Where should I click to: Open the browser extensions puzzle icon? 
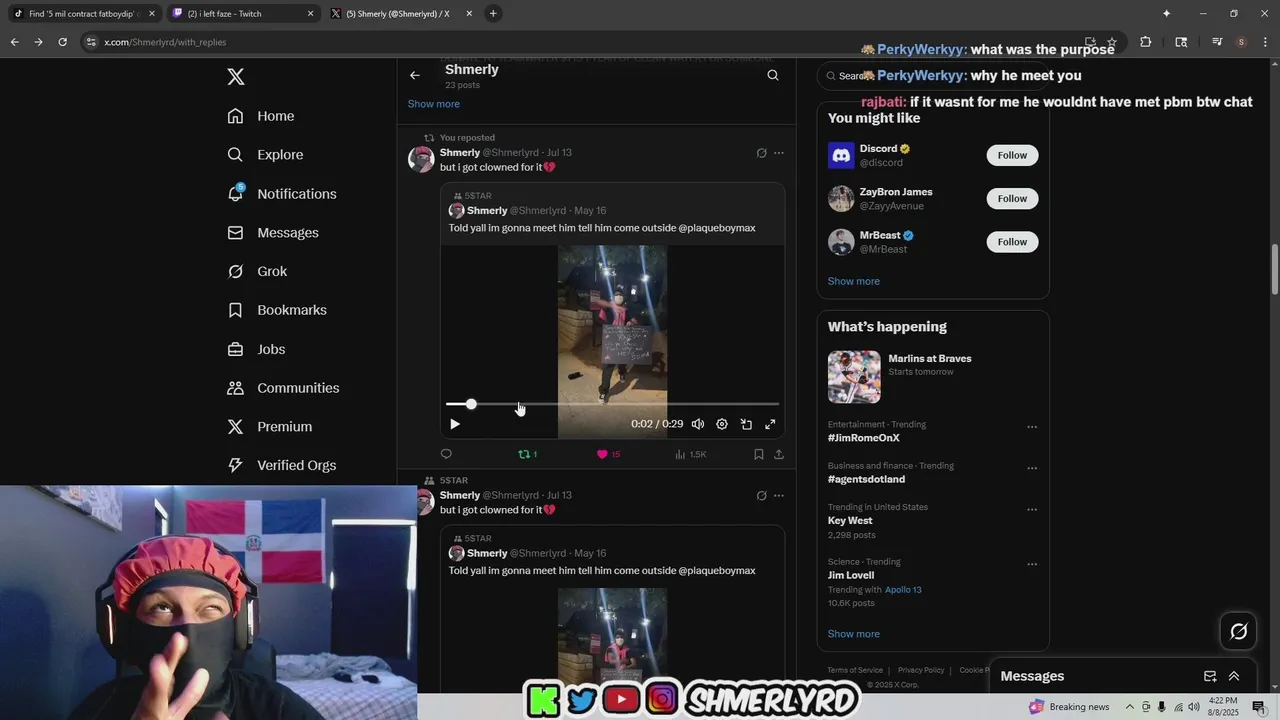1146,42
